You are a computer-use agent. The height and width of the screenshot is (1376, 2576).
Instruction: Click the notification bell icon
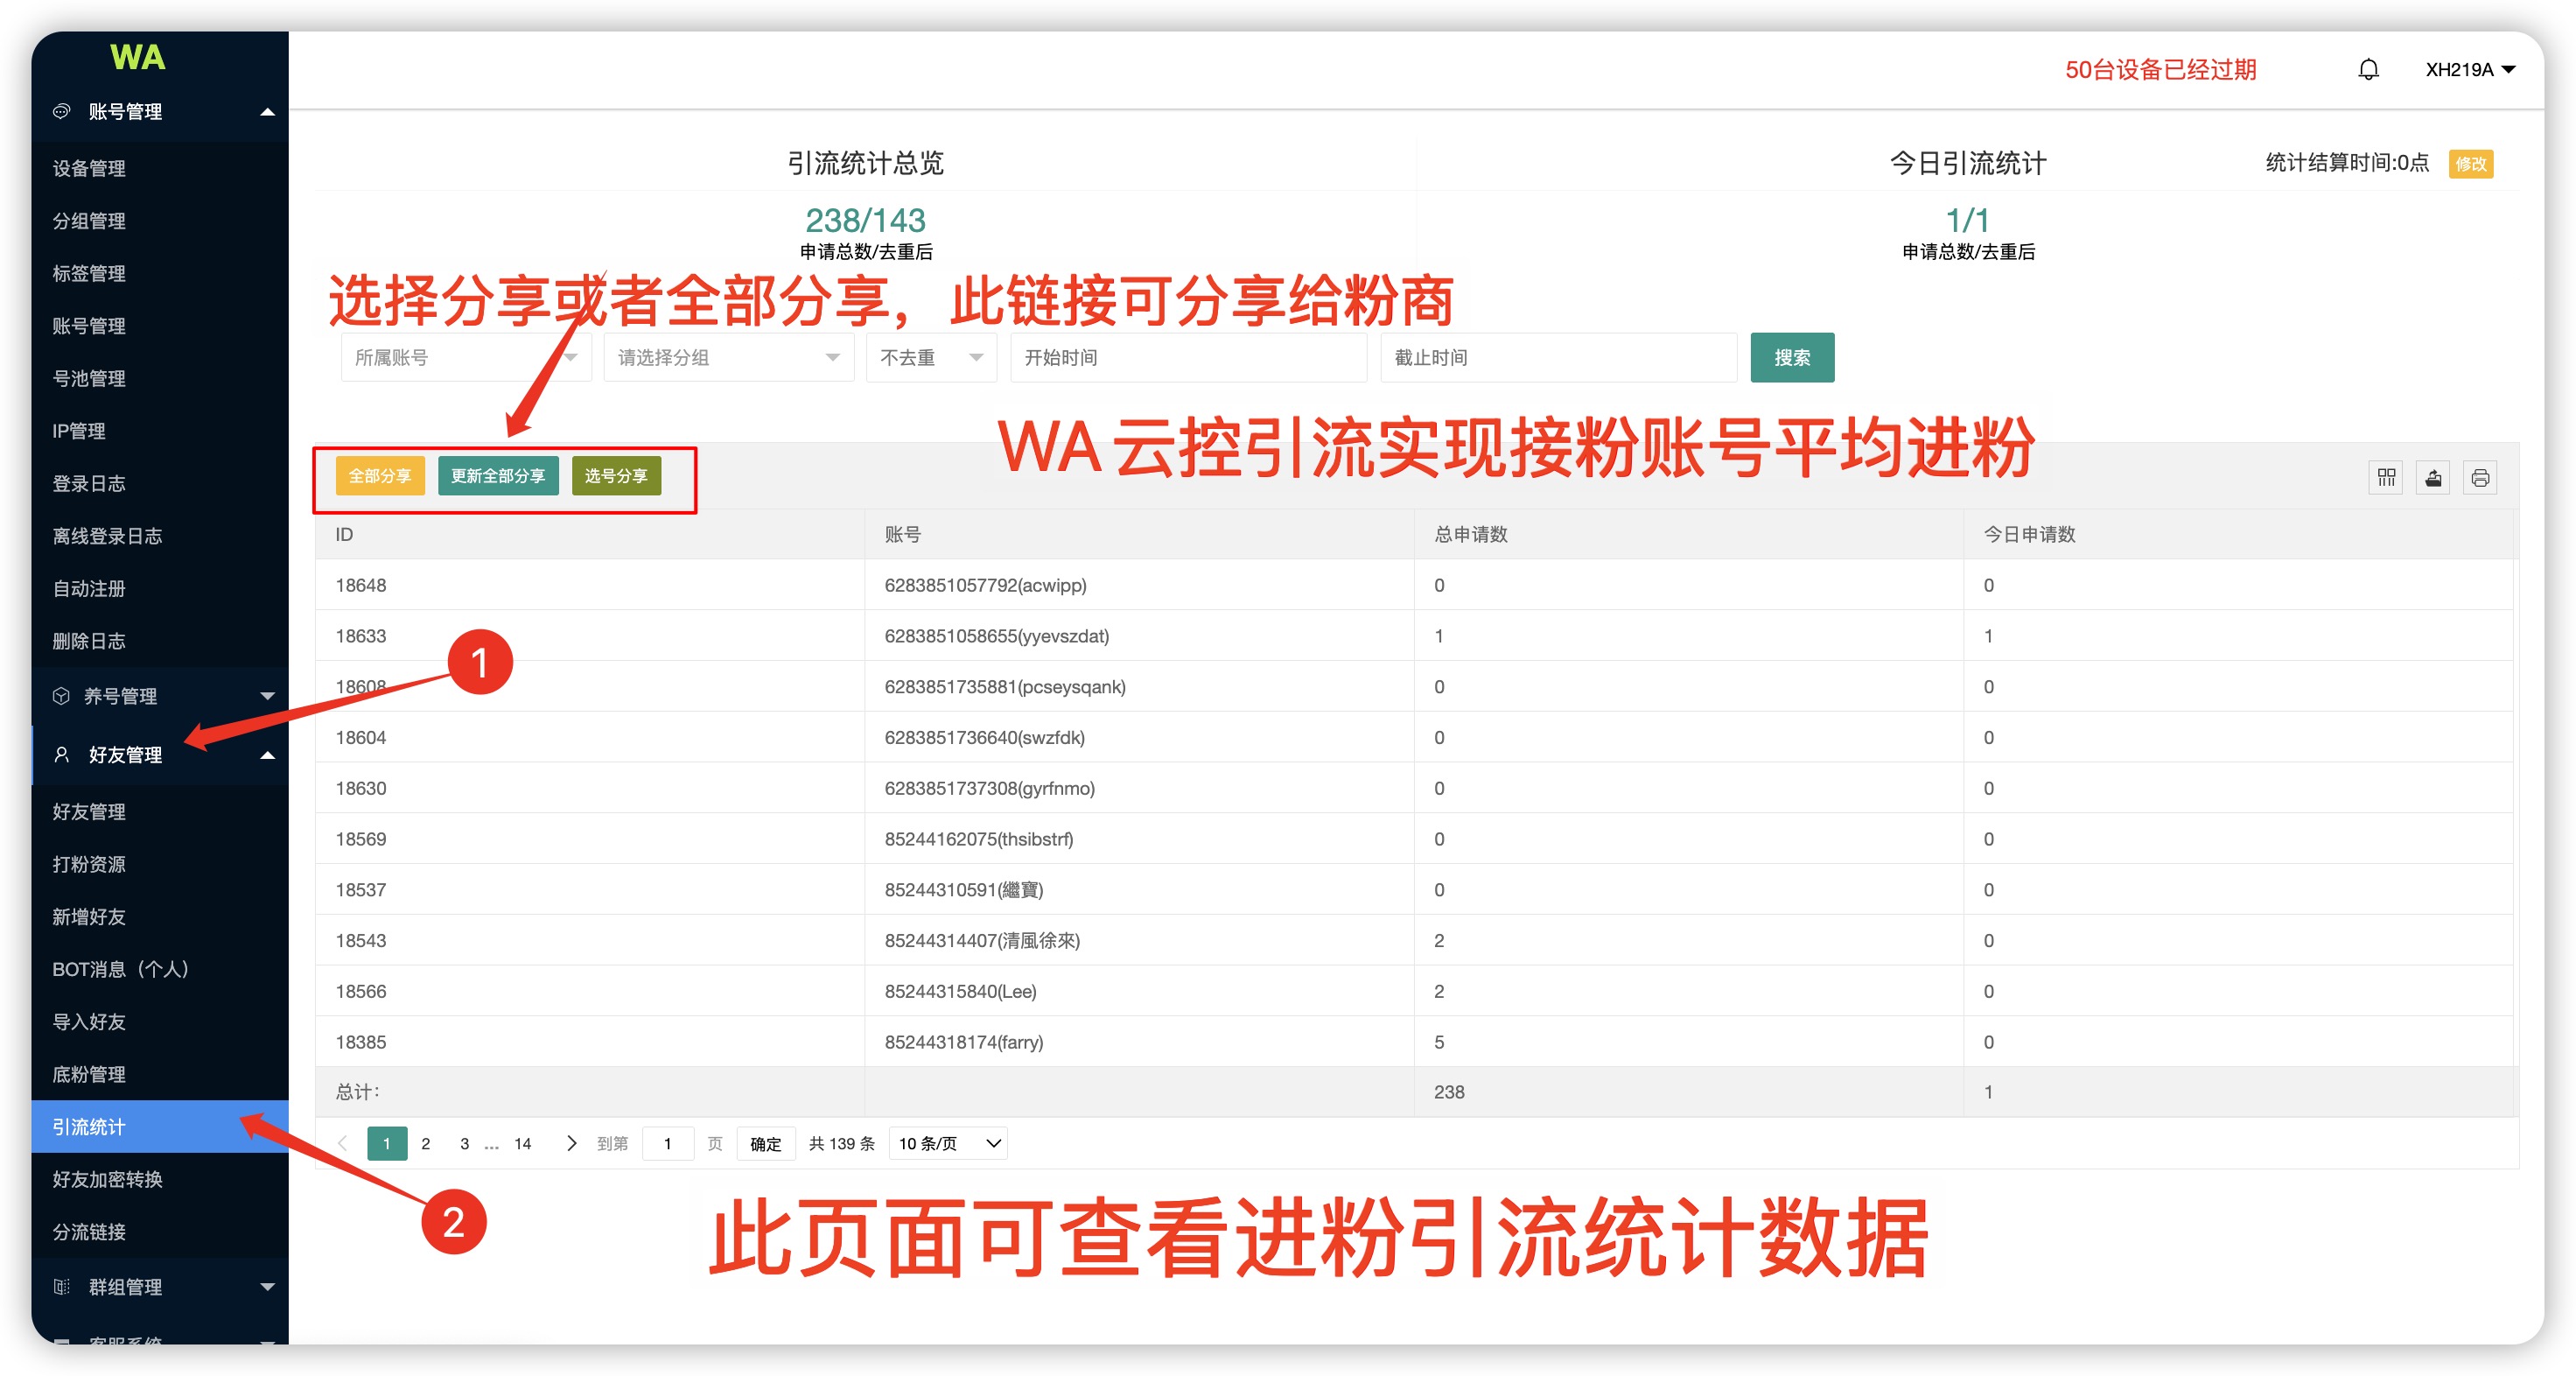(2367, 69)
